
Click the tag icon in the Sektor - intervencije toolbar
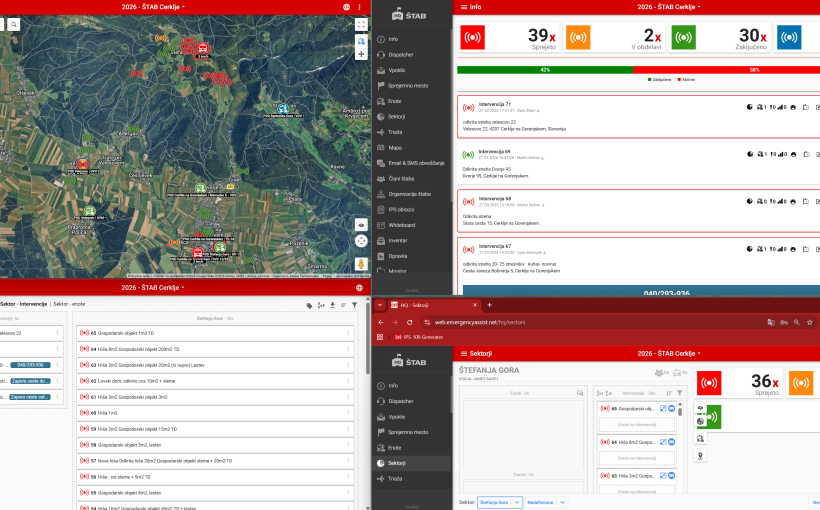coord(309,305)
